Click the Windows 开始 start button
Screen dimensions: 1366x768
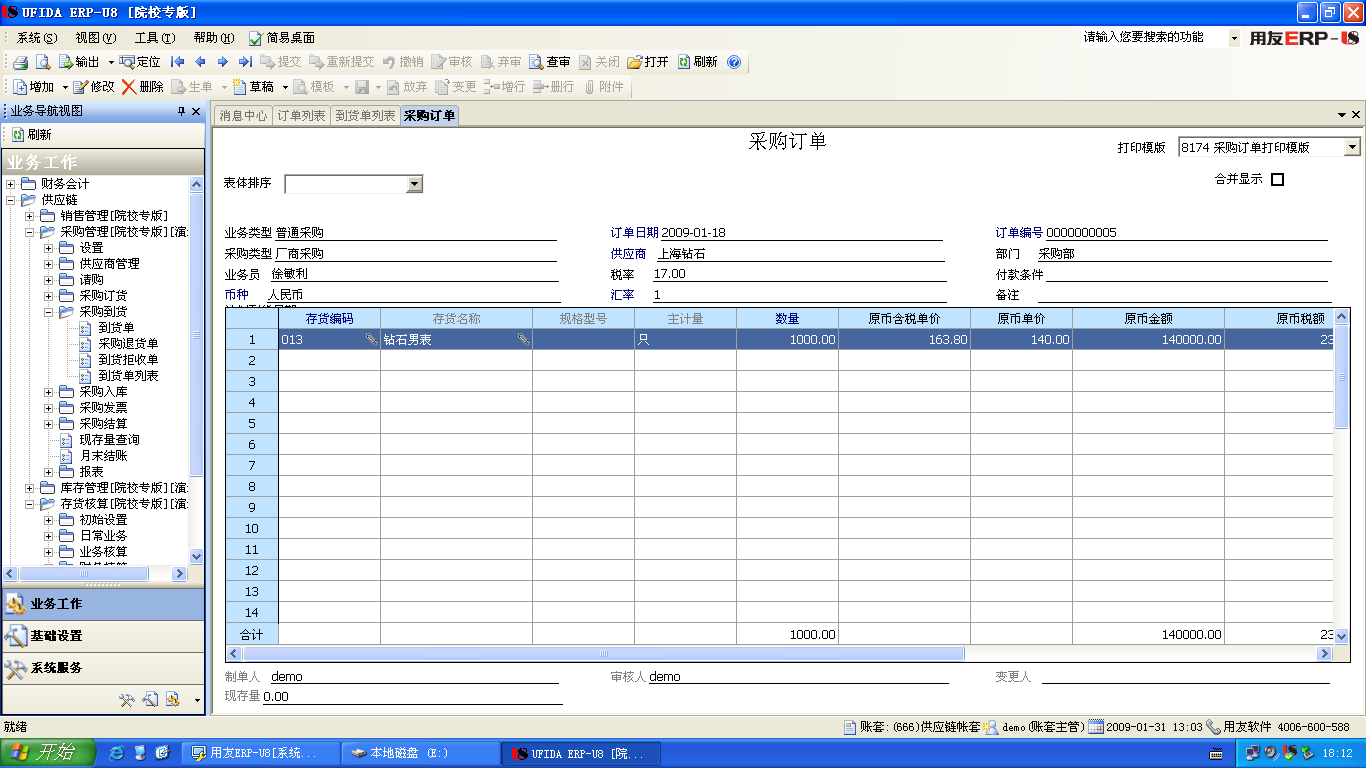[x=47, y=753]
